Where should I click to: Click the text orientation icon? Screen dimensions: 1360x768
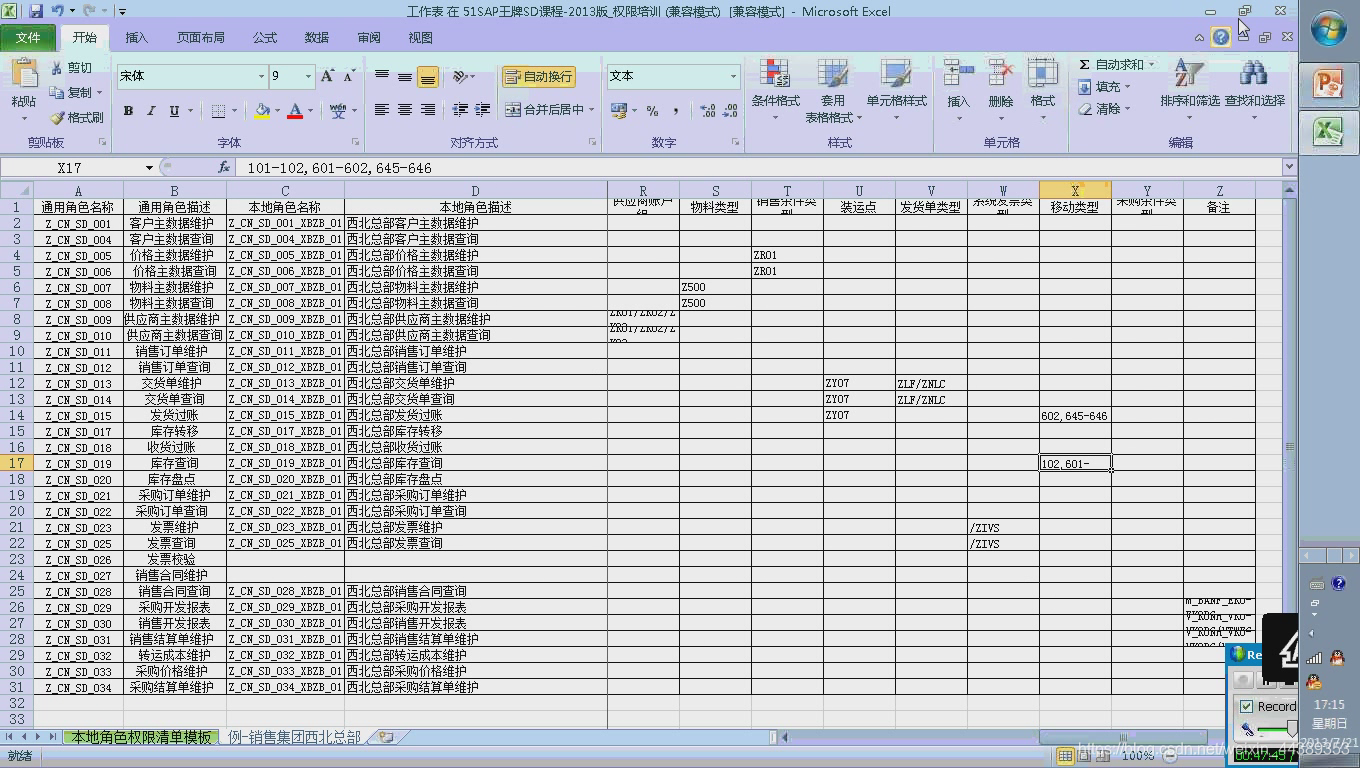click(x=460, y=77)
